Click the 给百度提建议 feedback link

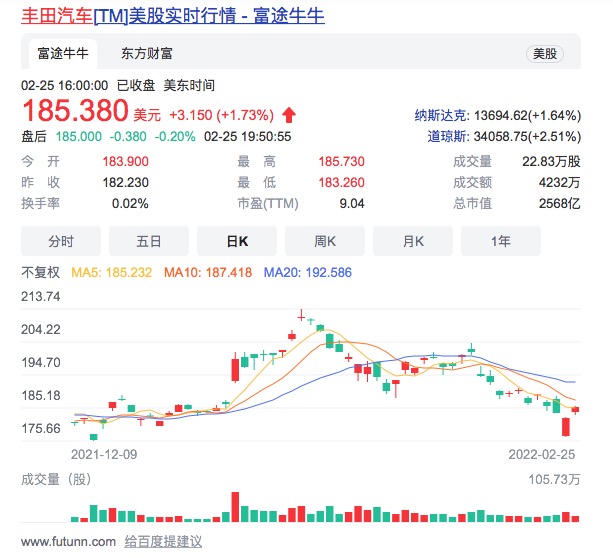pos(163,542)
